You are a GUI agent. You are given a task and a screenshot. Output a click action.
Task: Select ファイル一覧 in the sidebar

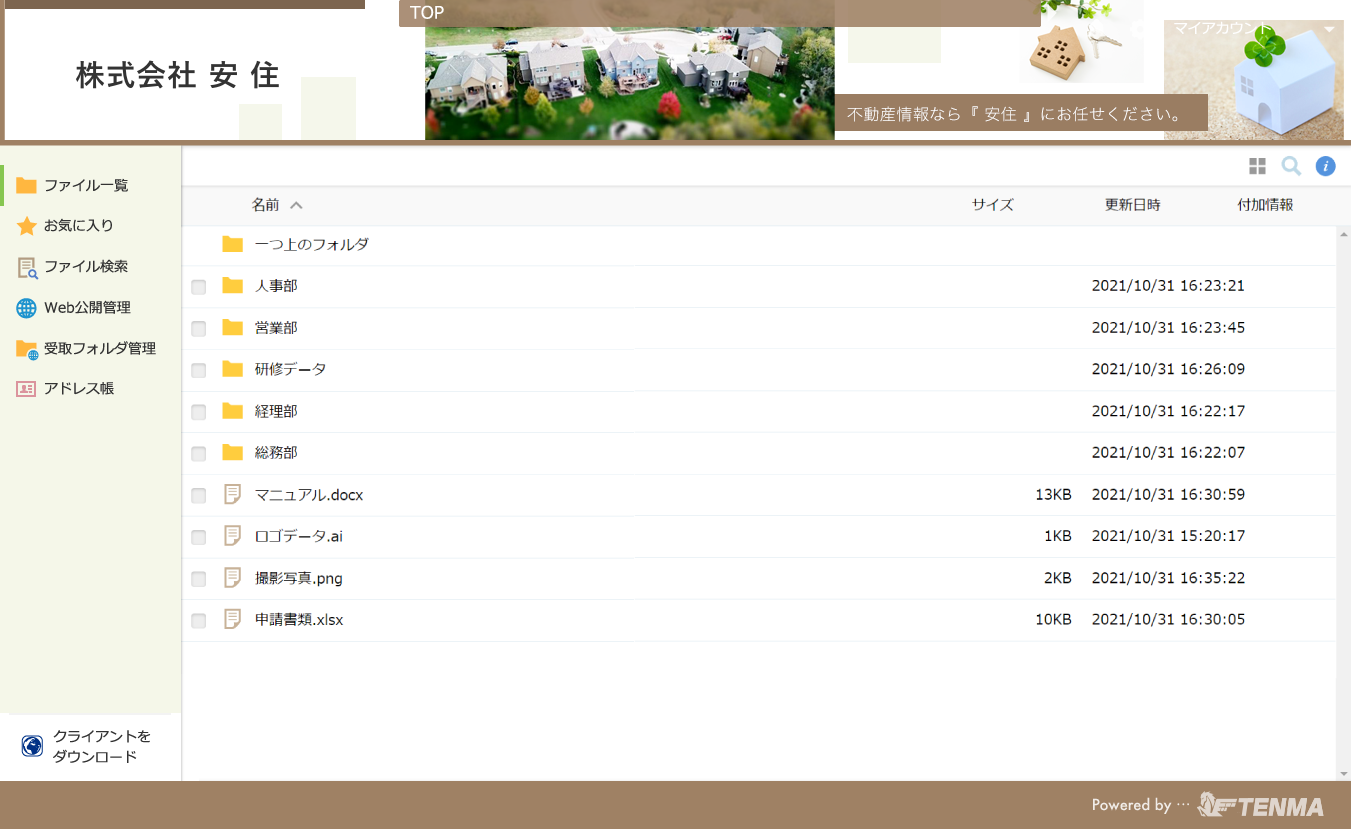point(85,185)
